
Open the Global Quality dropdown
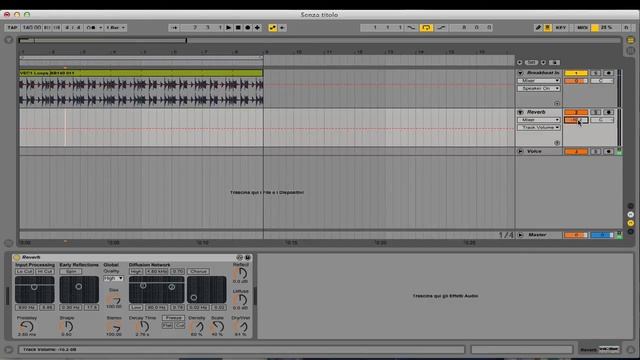tap(113, 278)
